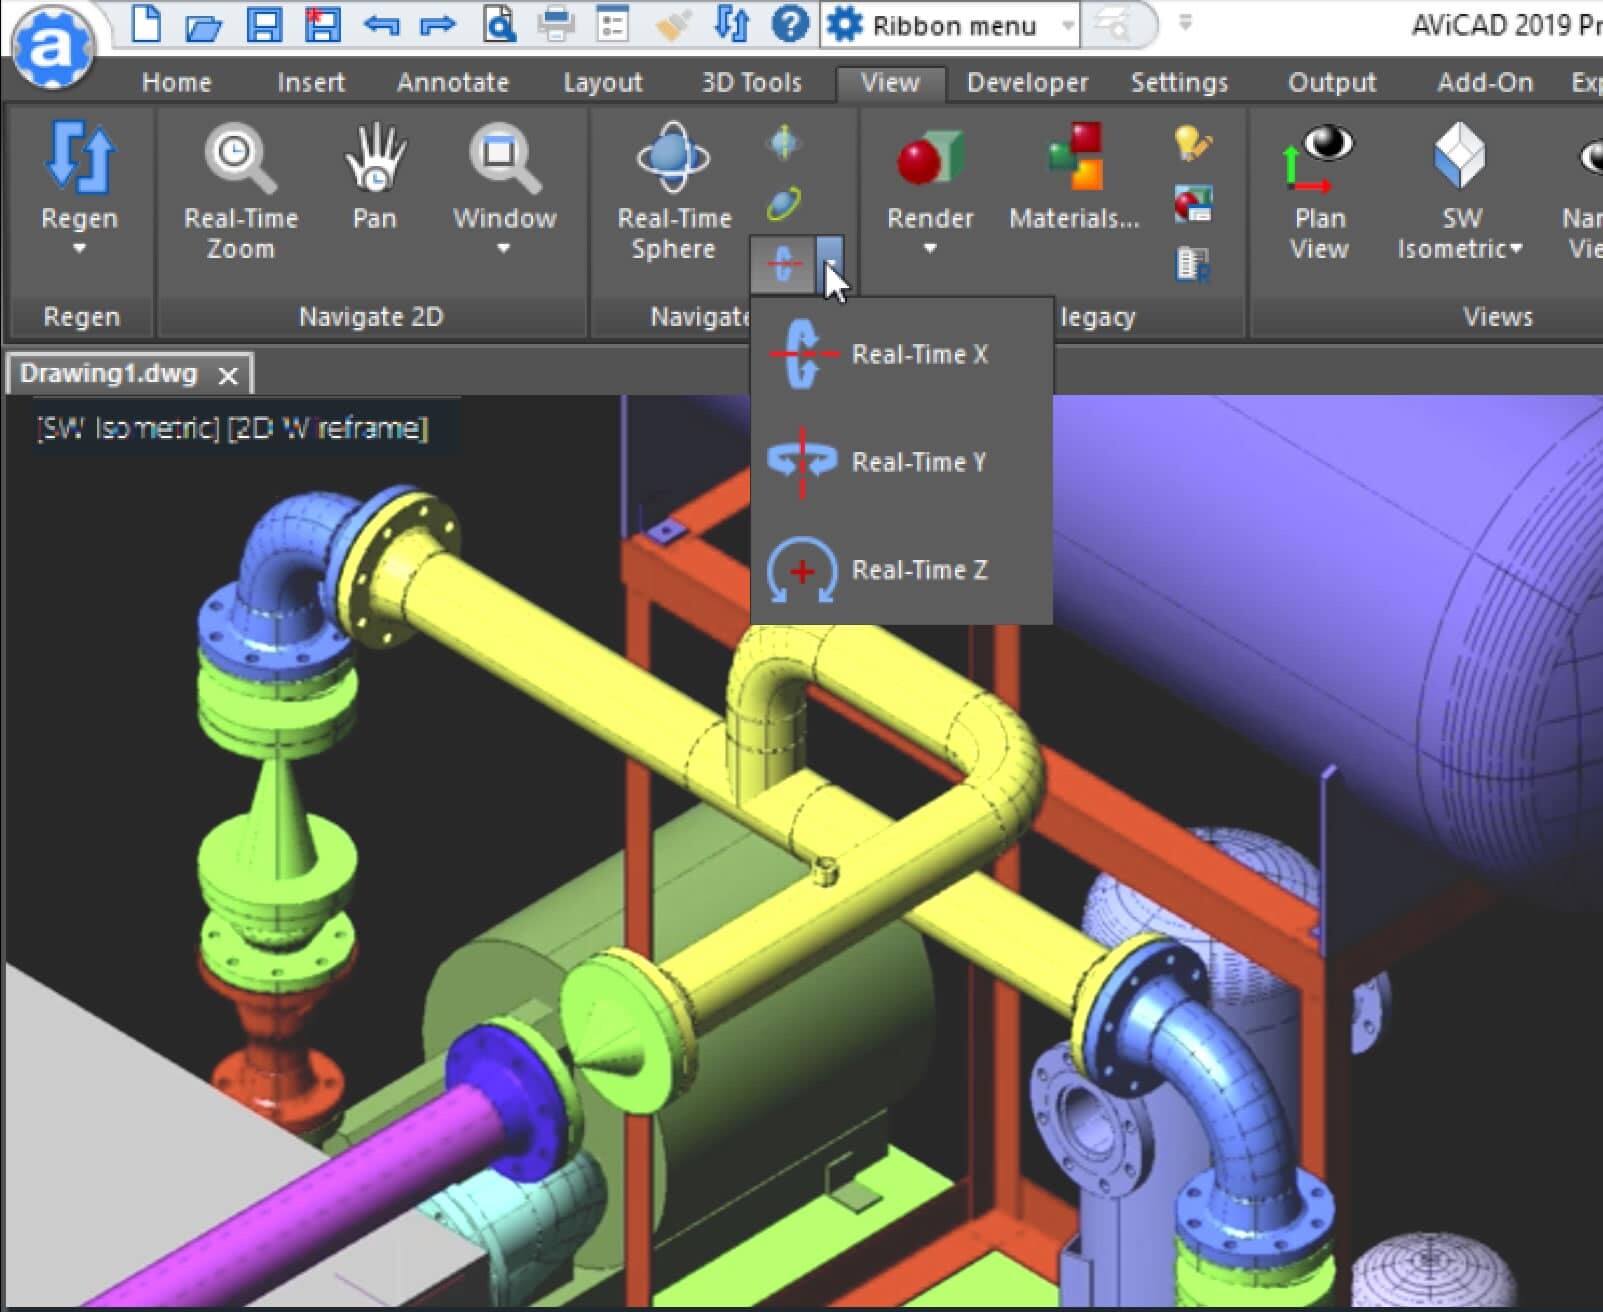Open the Ribbon menu workspace dropdown
Screen dimensions: 1603x1312
click(x=1068, y=26)
